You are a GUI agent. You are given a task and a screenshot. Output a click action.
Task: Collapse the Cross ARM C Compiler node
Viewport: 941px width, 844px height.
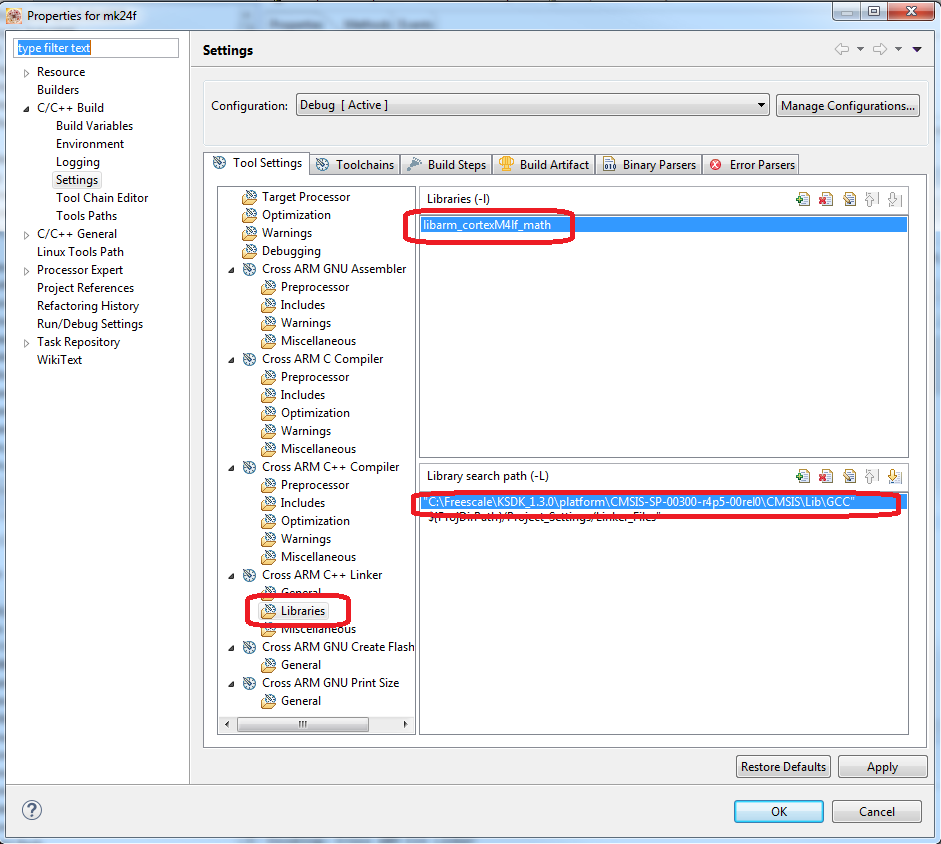coord(232,360)
